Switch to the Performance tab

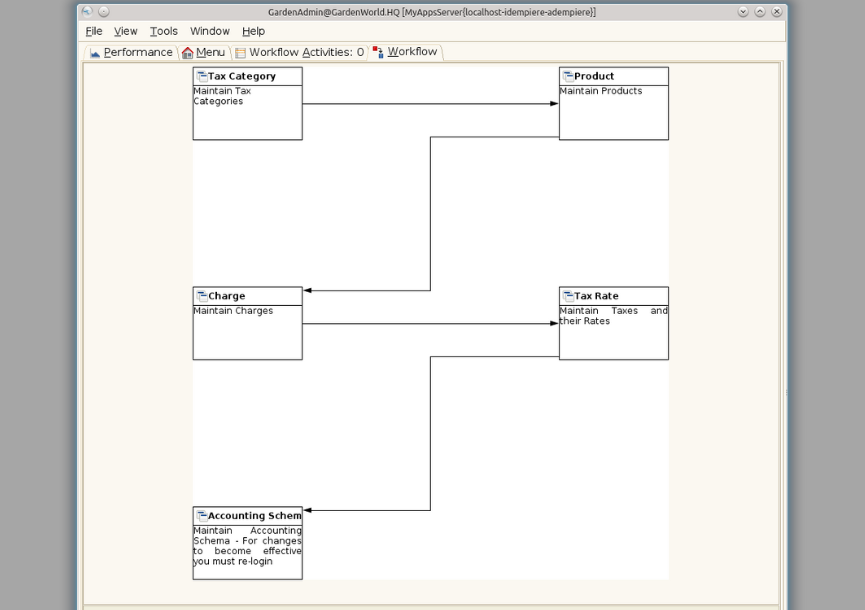coord(131,52)
